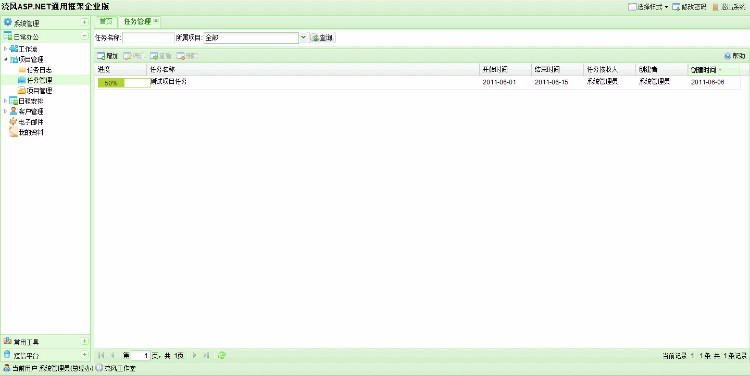Sort by the 创建者 column header
This screenshot has width=750, height=376.
(x=662, y=69)
